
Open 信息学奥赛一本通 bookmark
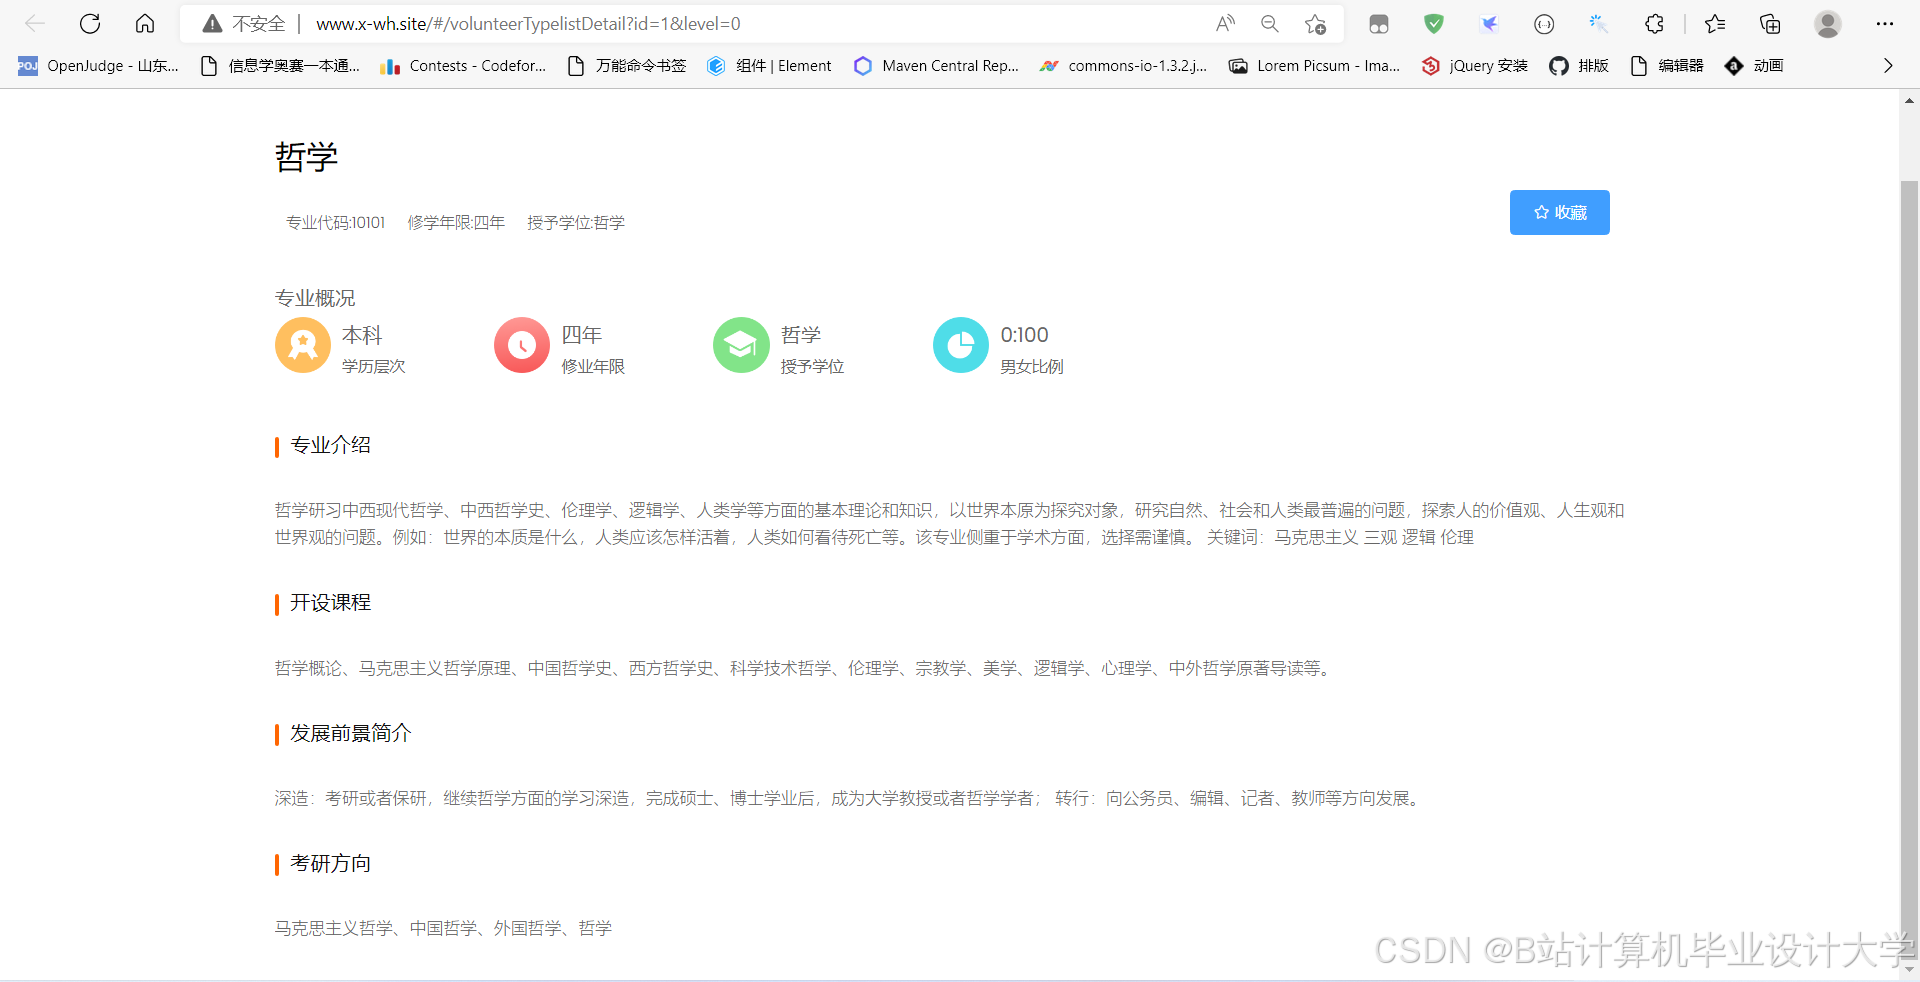(x=279, y=66)
